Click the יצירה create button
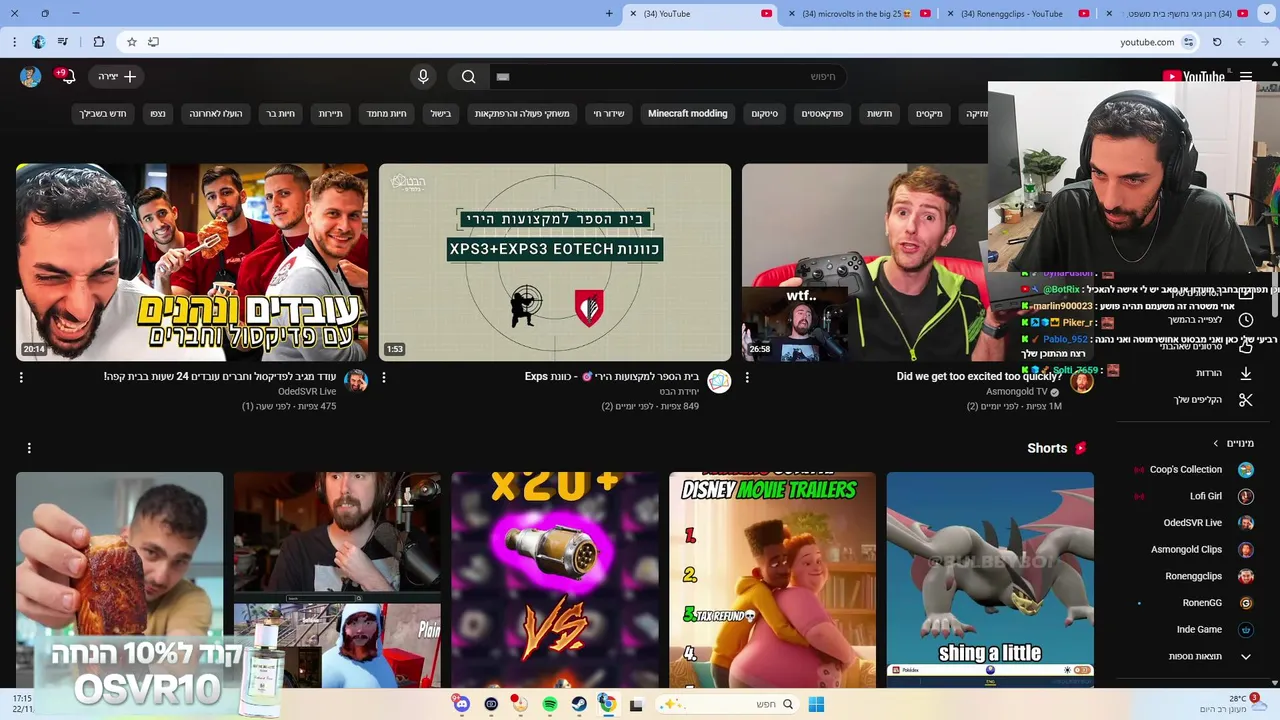This screenshot has width=1280, height=720. [x=117, y=77]
